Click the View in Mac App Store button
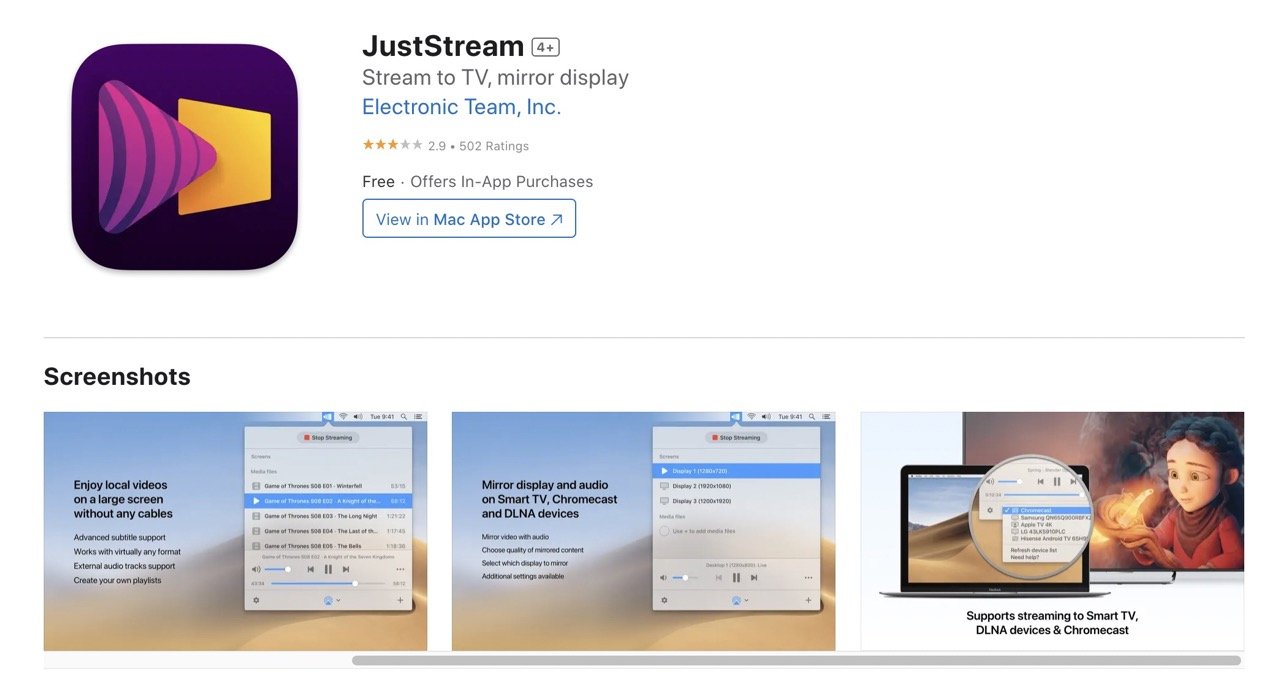Viewport: 1280px width, 695px height. (x=469, y=219)
